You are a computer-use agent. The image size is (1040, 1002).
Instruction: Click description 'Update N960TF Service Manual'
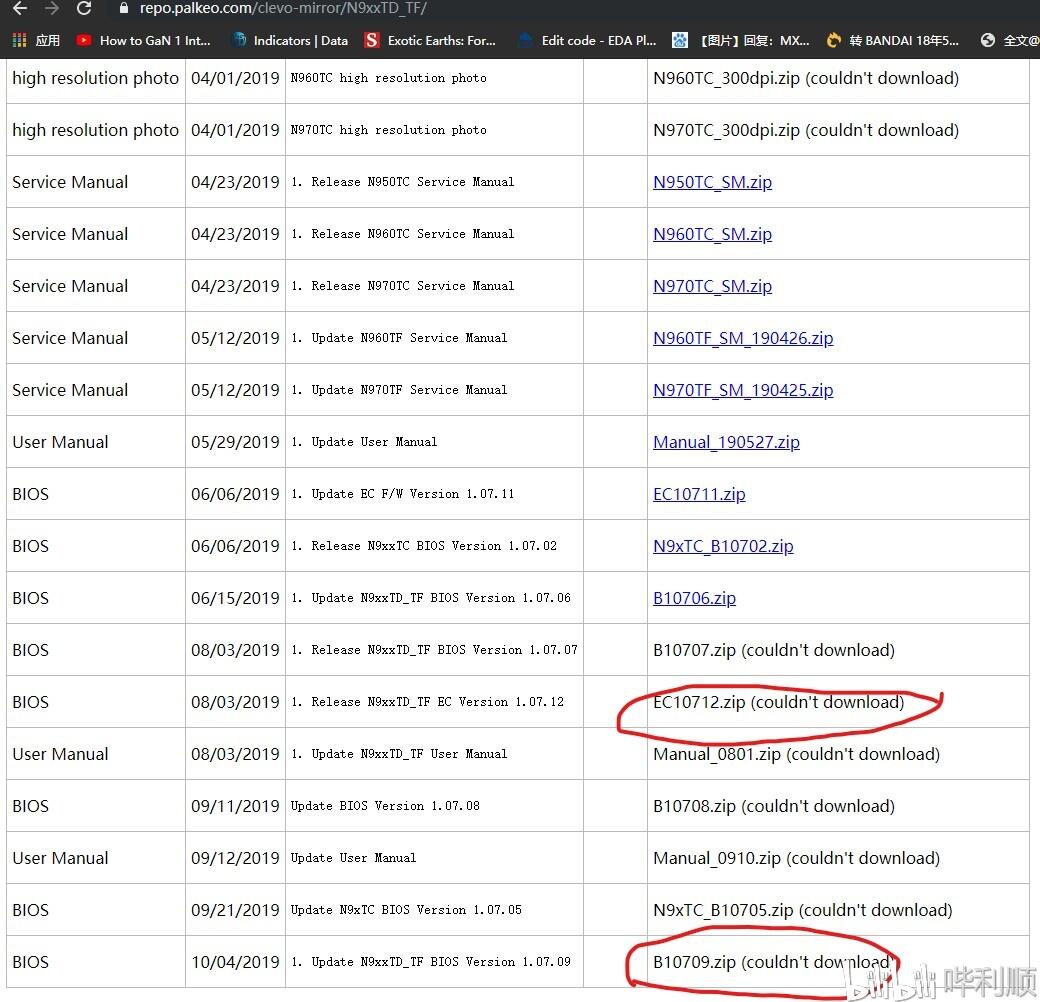click(399, 338)
